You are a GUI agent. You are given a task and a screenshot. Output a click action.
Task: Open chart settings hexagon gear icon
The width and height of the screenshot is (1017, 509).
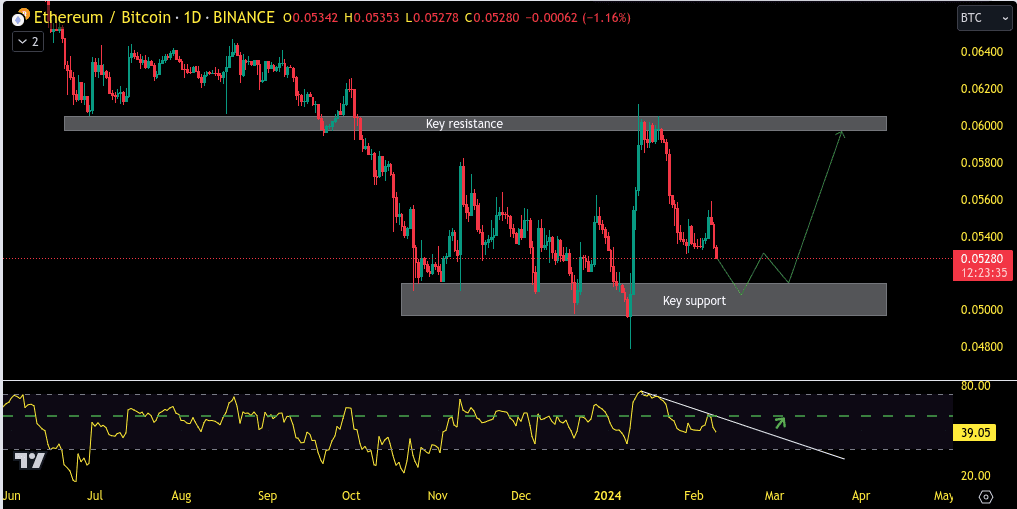pos(985,497)
